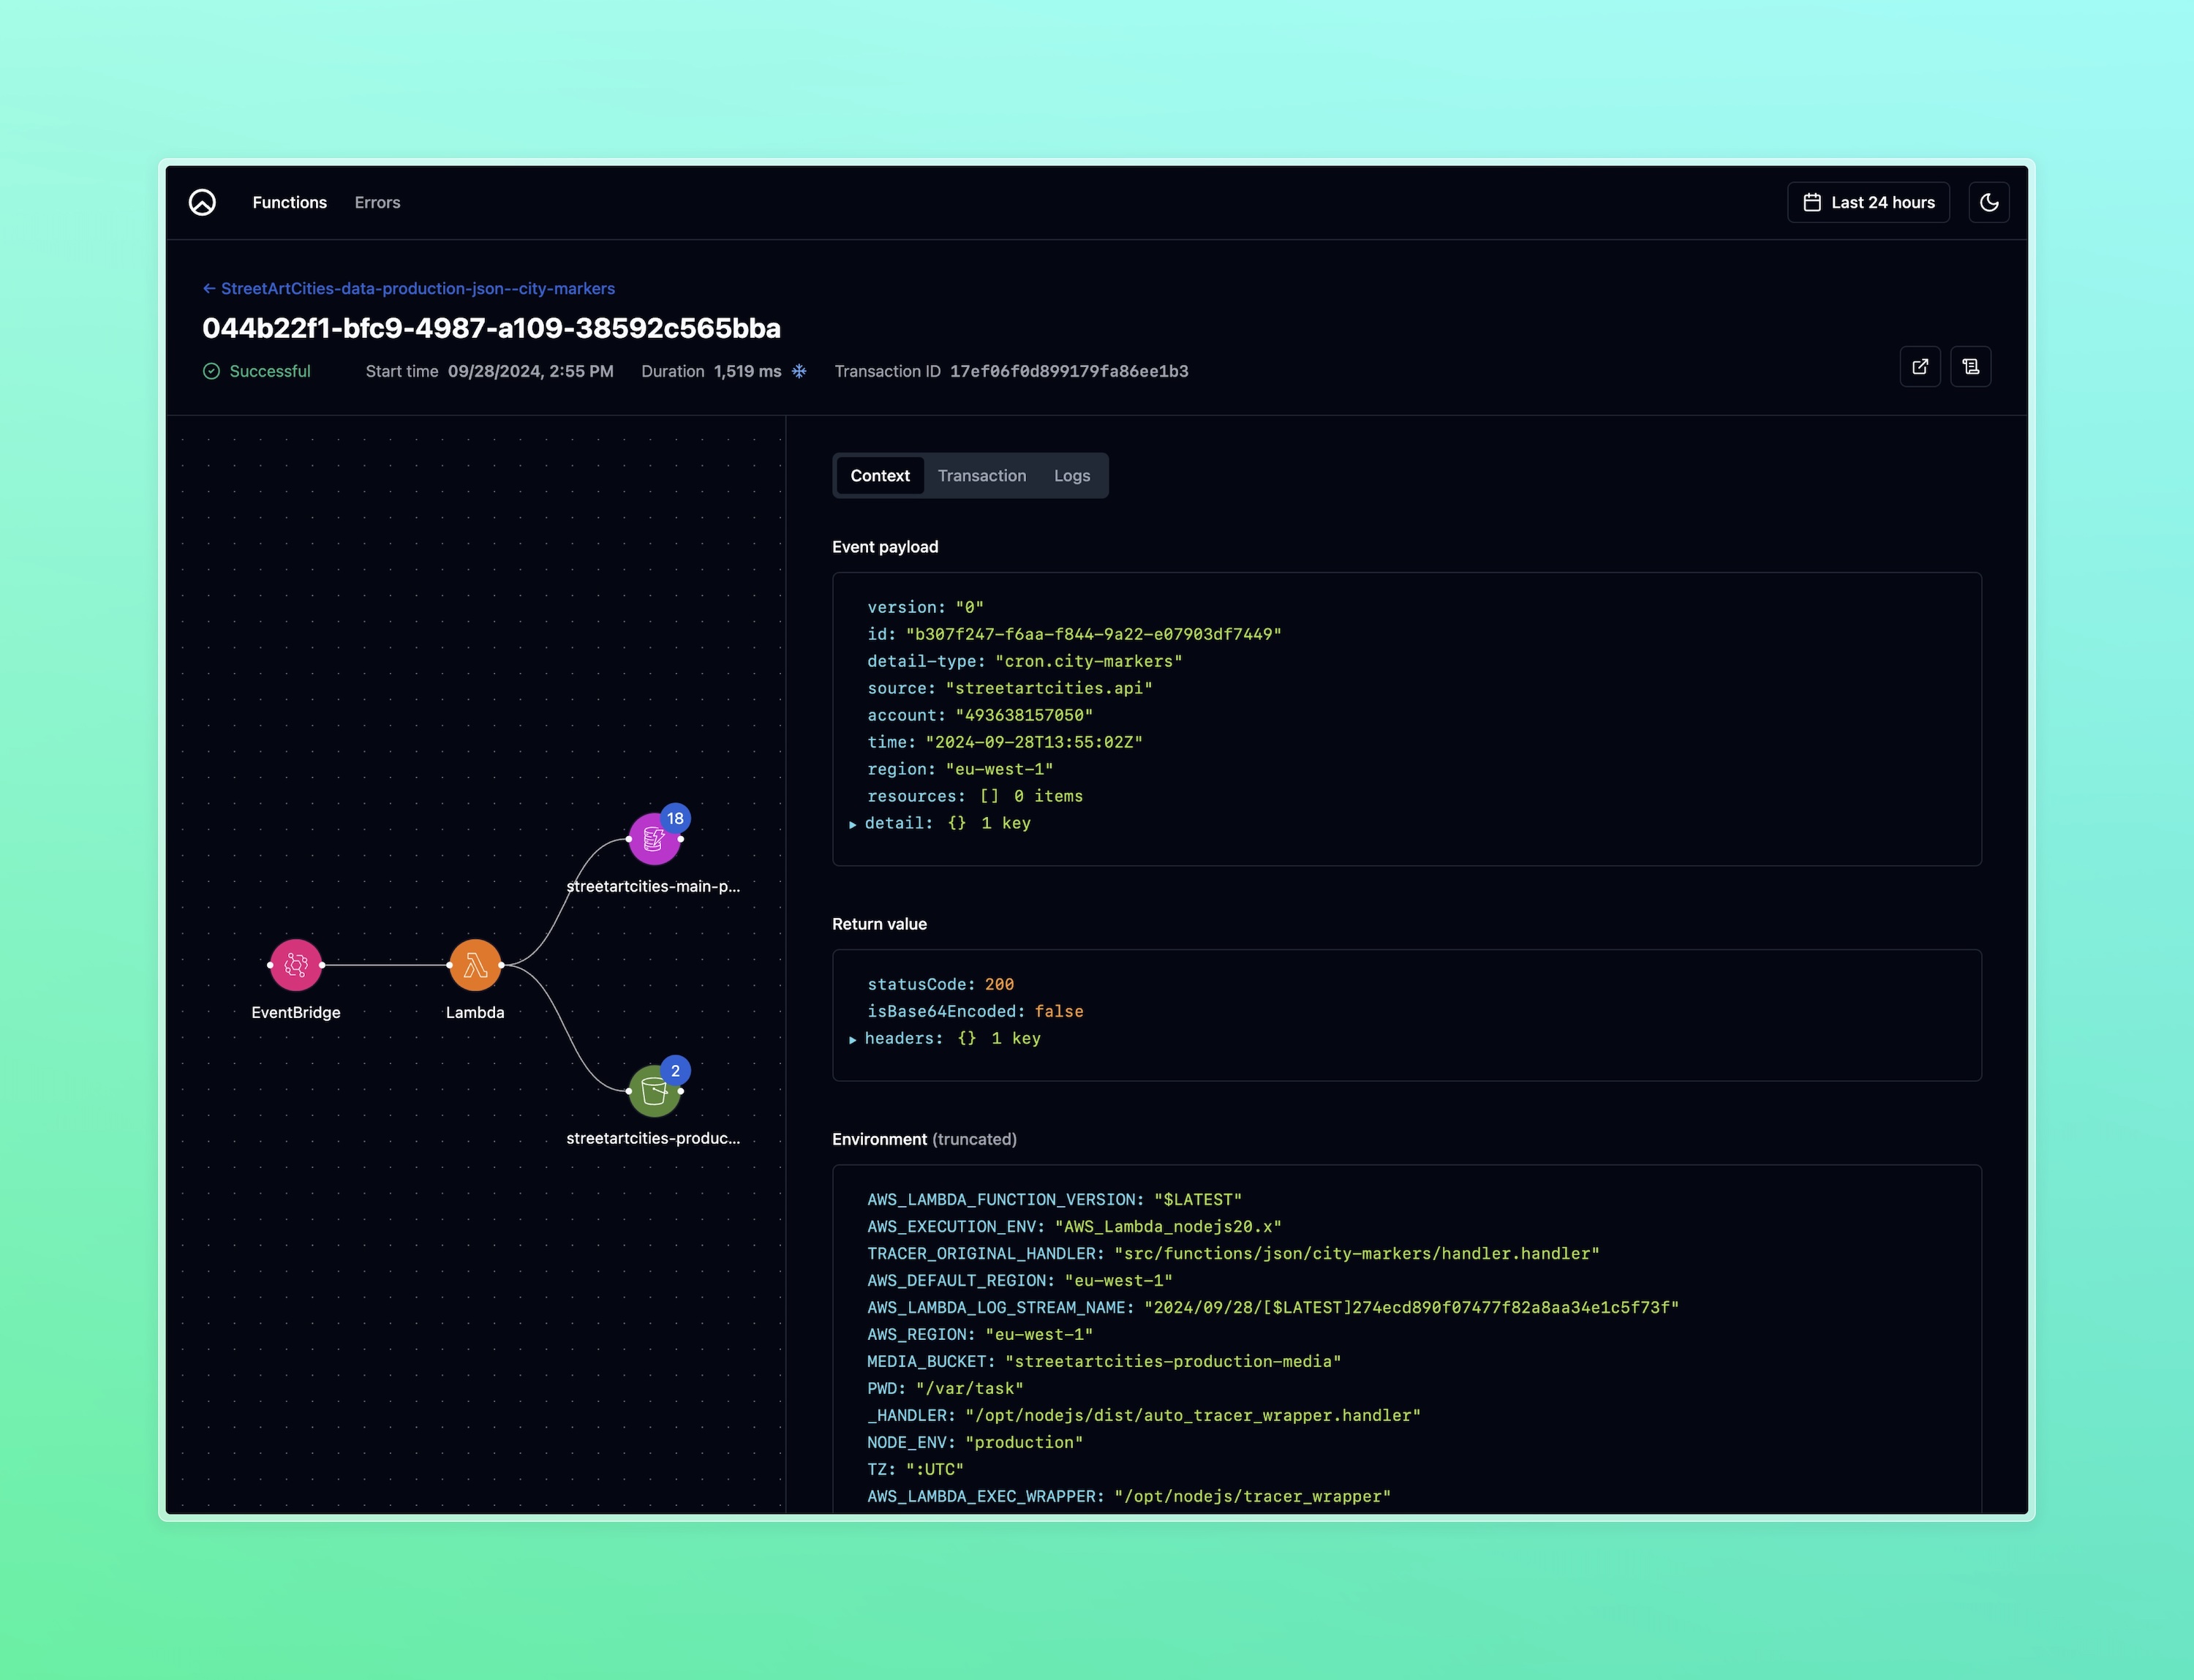Click the app logo icon

202,202
